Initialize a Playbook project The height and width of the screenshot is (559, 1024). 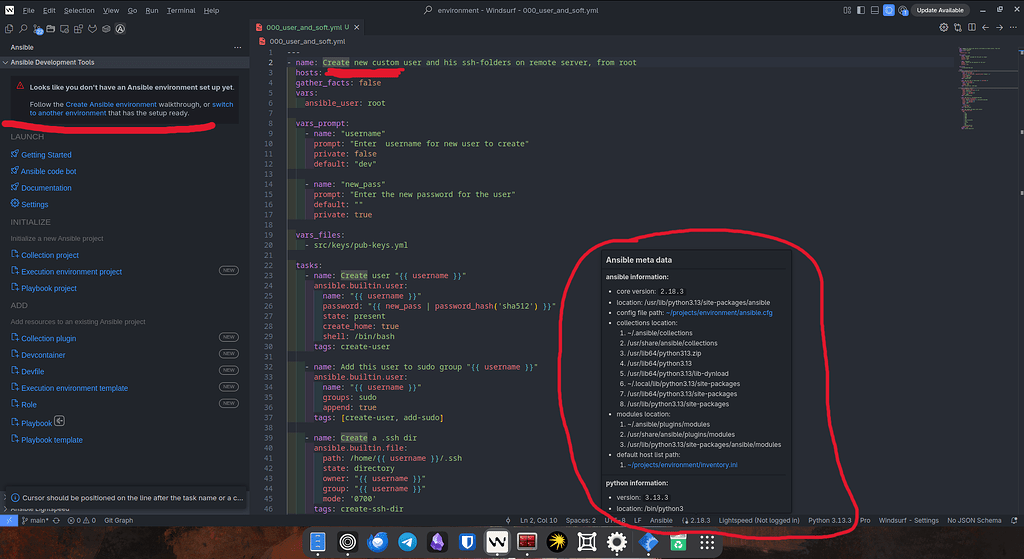[48, 288]
